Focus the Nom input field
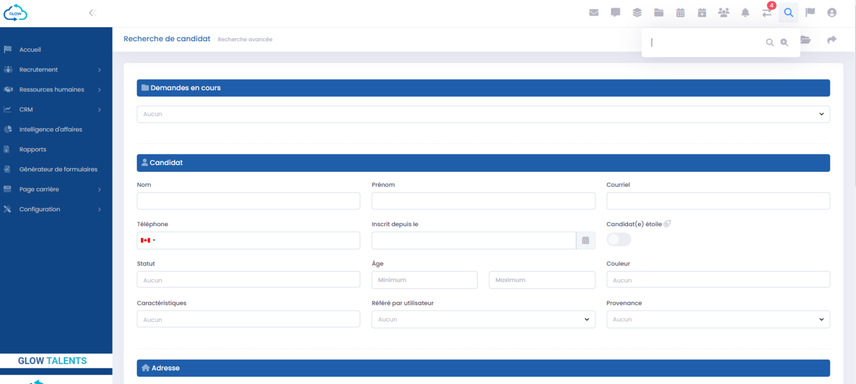 click(248, 200)
